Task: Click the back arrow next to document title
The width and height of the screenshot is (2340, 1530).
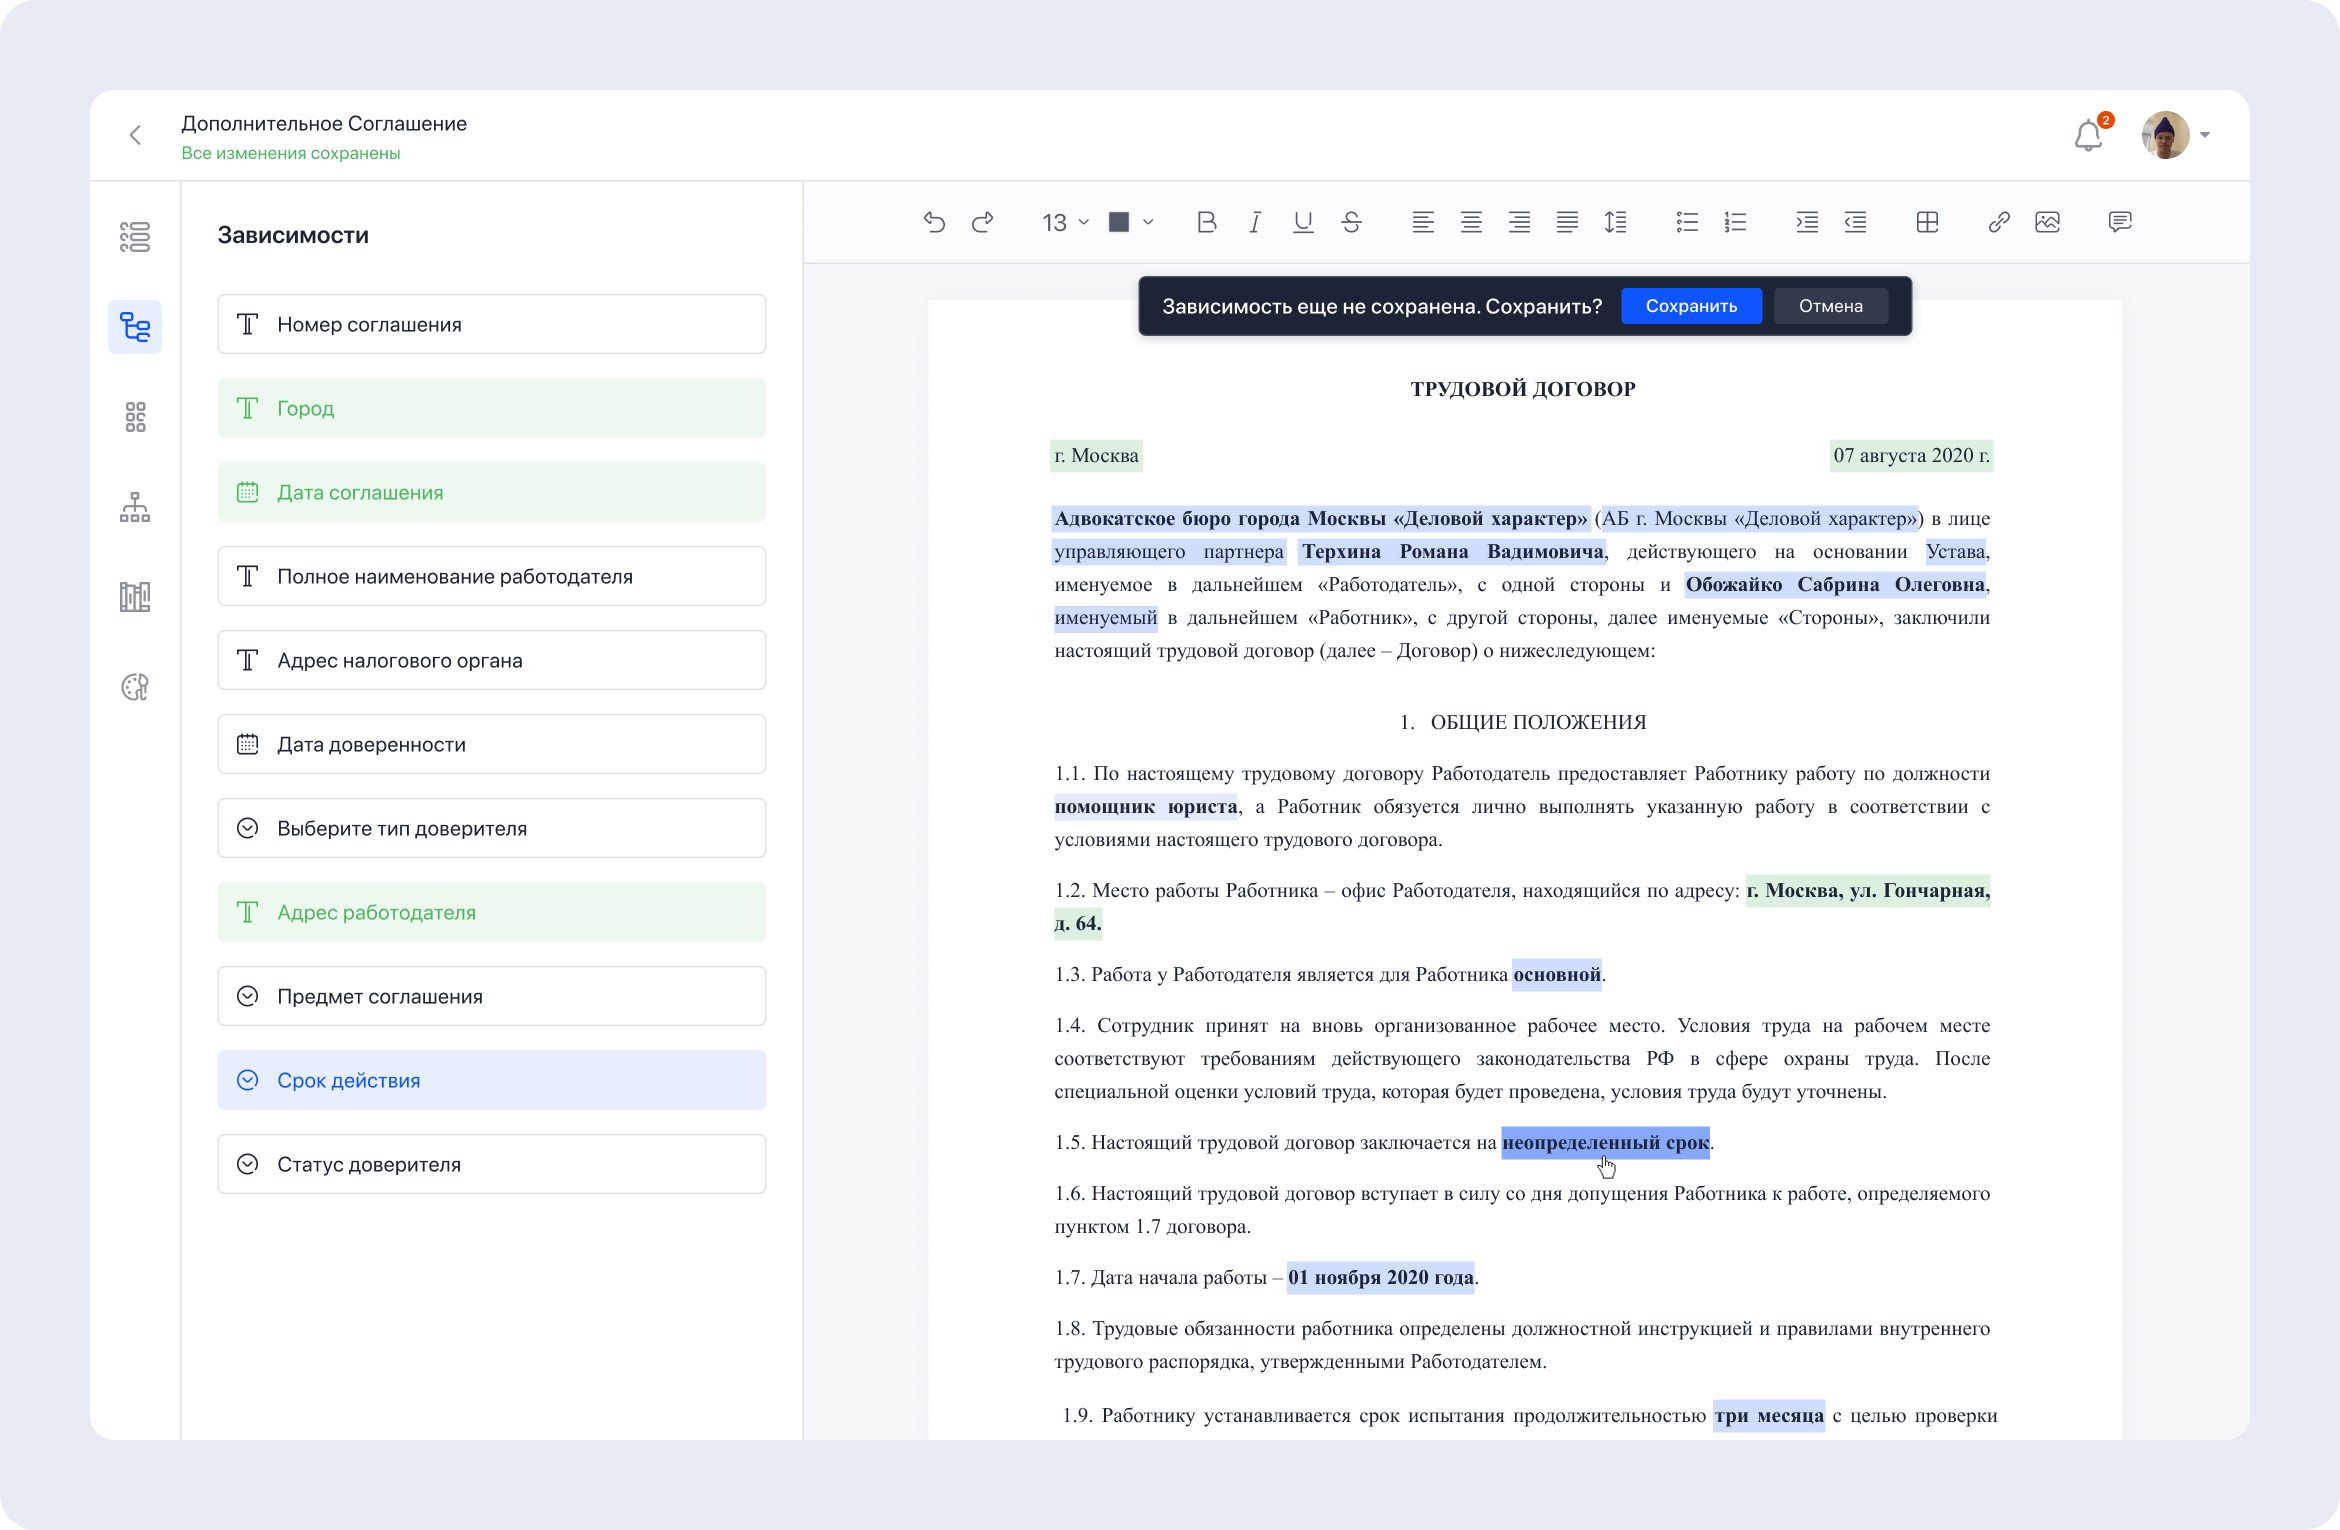Action: click(x=135, y=136)
